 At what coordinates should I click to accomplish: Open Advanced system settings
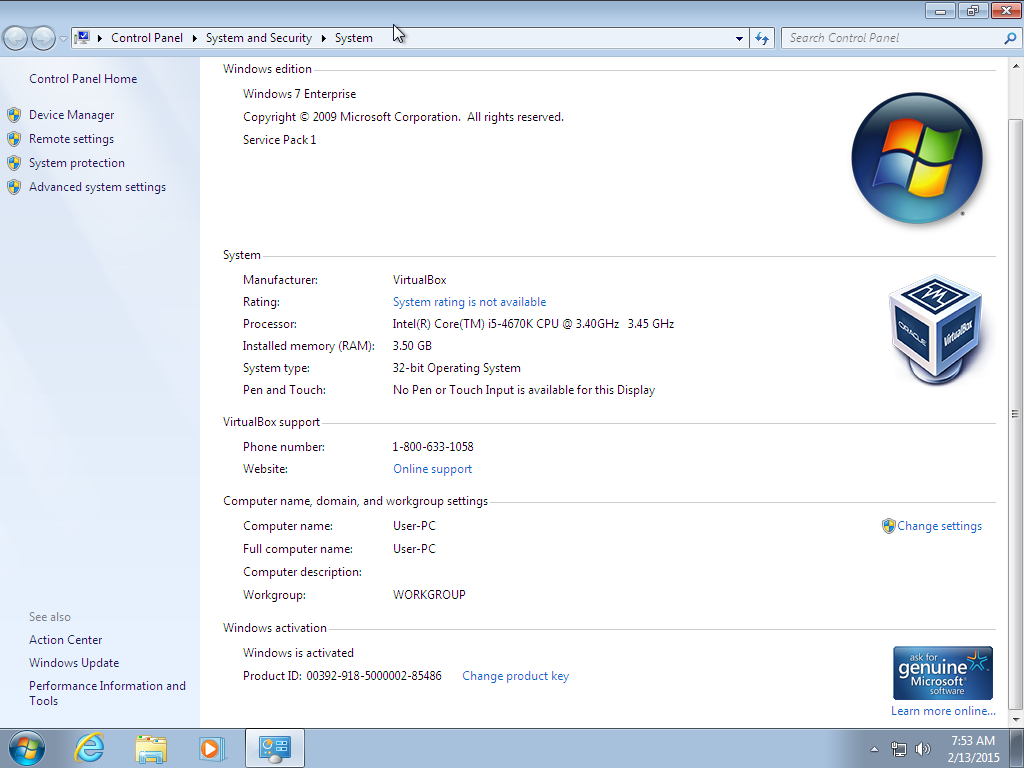point(97,187)
